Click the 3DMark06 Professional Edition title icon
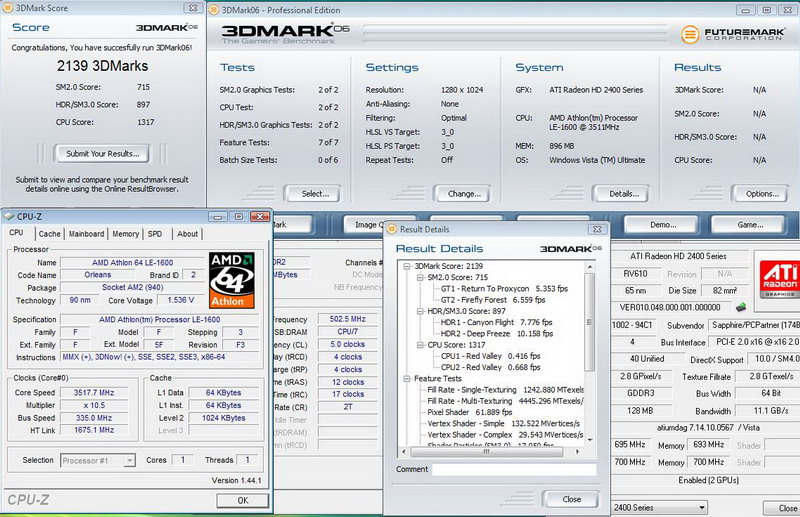 tap(214, 10)
